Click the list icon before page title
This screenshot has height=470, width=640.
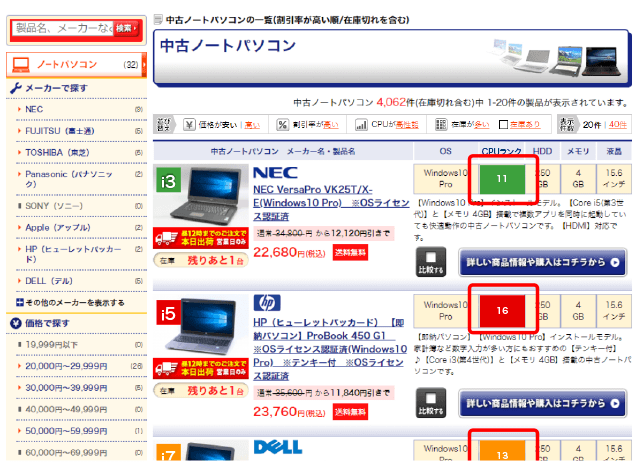[x=158, y=19]
